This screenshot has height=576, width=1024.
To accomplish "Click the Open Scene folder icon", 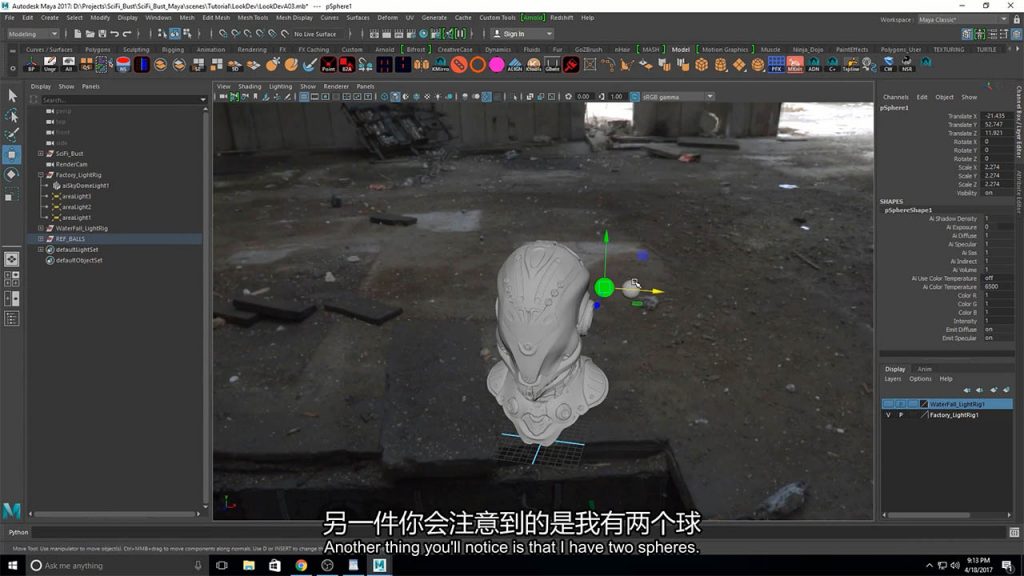I will [x=89, y=34].
